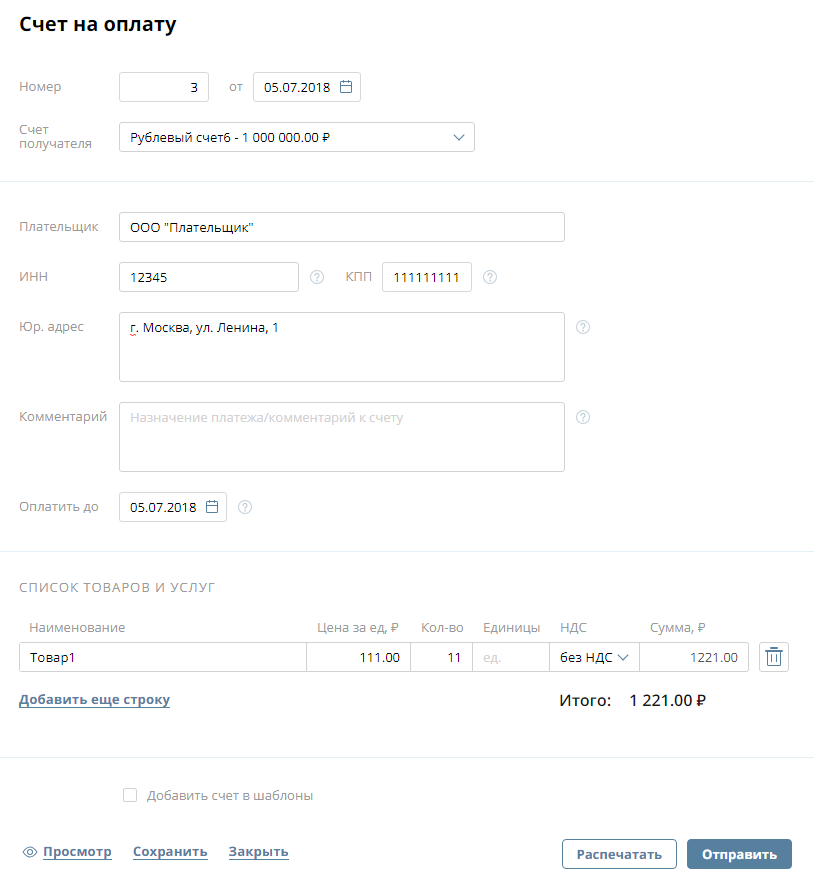Click the Сохранить link

coord(170,852)
